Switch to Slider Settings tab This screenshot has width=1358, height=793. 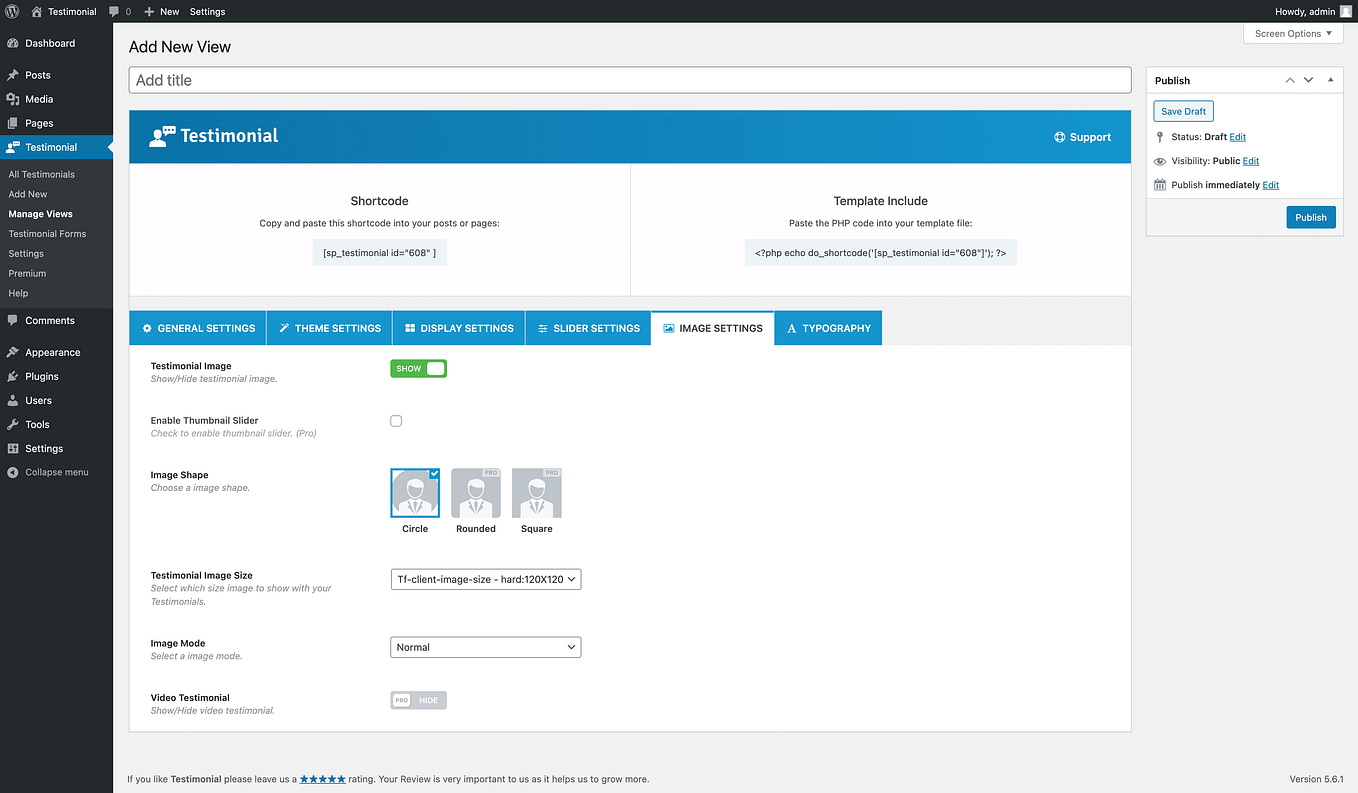(588, 328)
